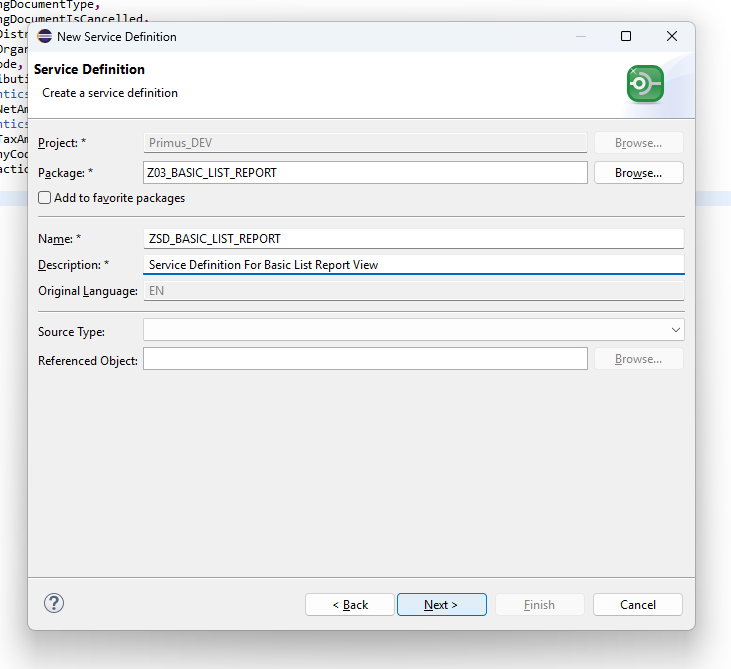Maximize the New Service Definition dialog
Image resolution: width=731 pixels, height=669 pixels.
click(x=626, y=36)
